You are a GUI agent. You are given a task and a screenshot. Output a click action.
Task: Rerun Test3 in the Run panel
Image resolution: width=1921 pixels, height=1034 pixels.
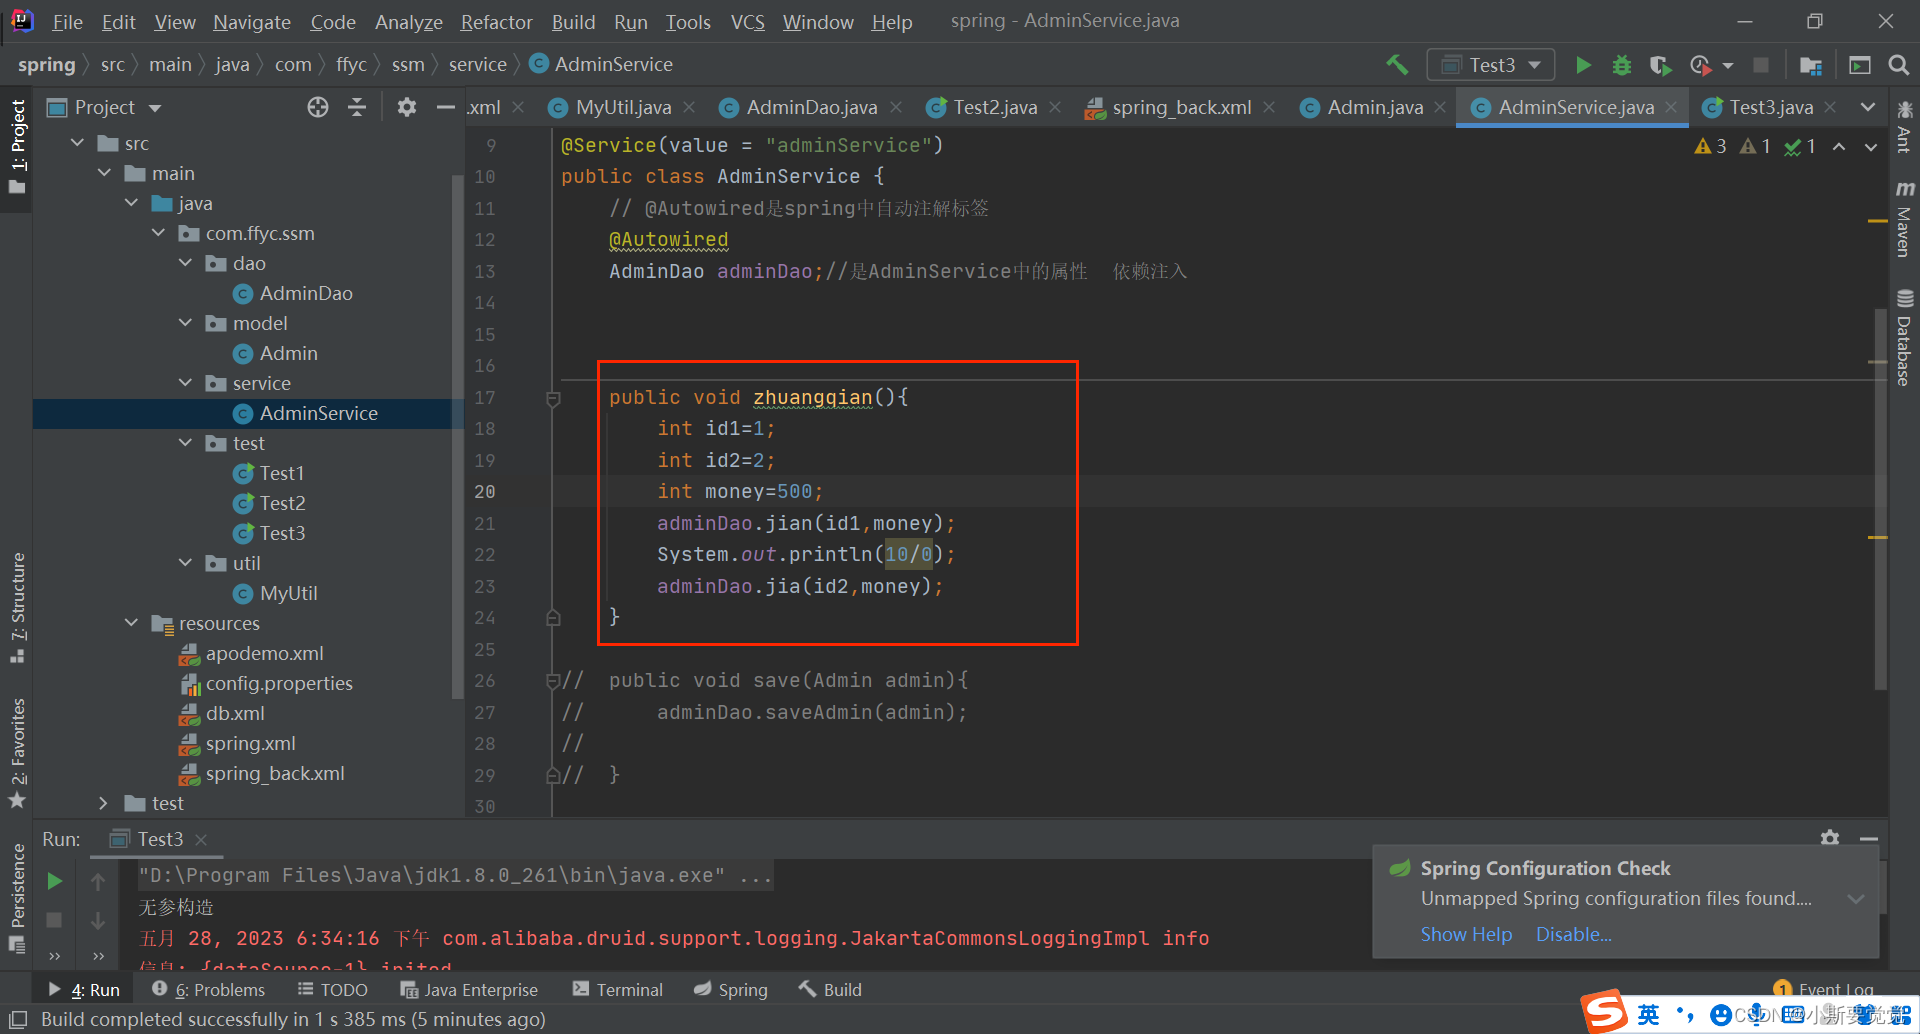(55, 881)
